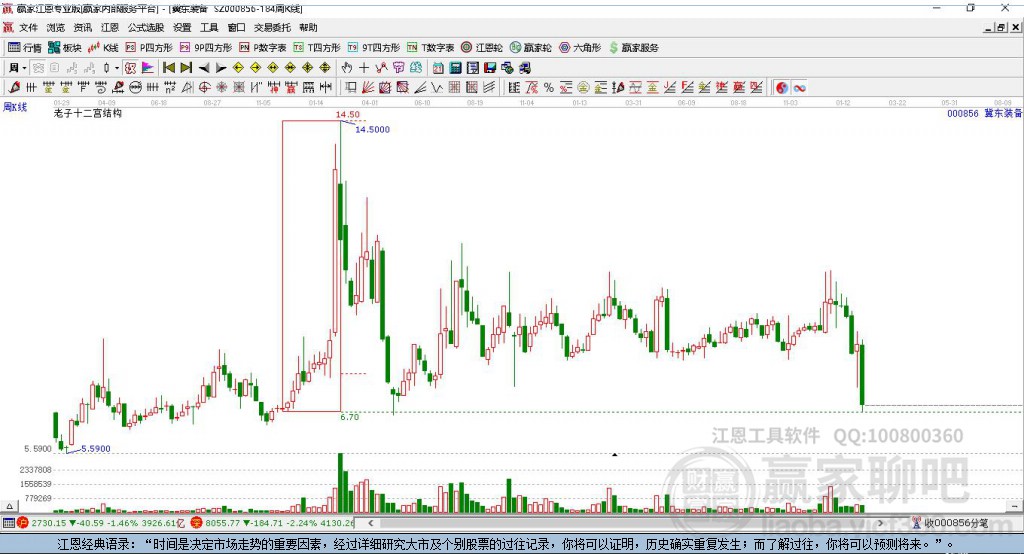Image resolution: width=1024 pixels, height=554 pixels.
Task: Click the last yellow diamond arrow icon
Action: [x=325, y=68]
